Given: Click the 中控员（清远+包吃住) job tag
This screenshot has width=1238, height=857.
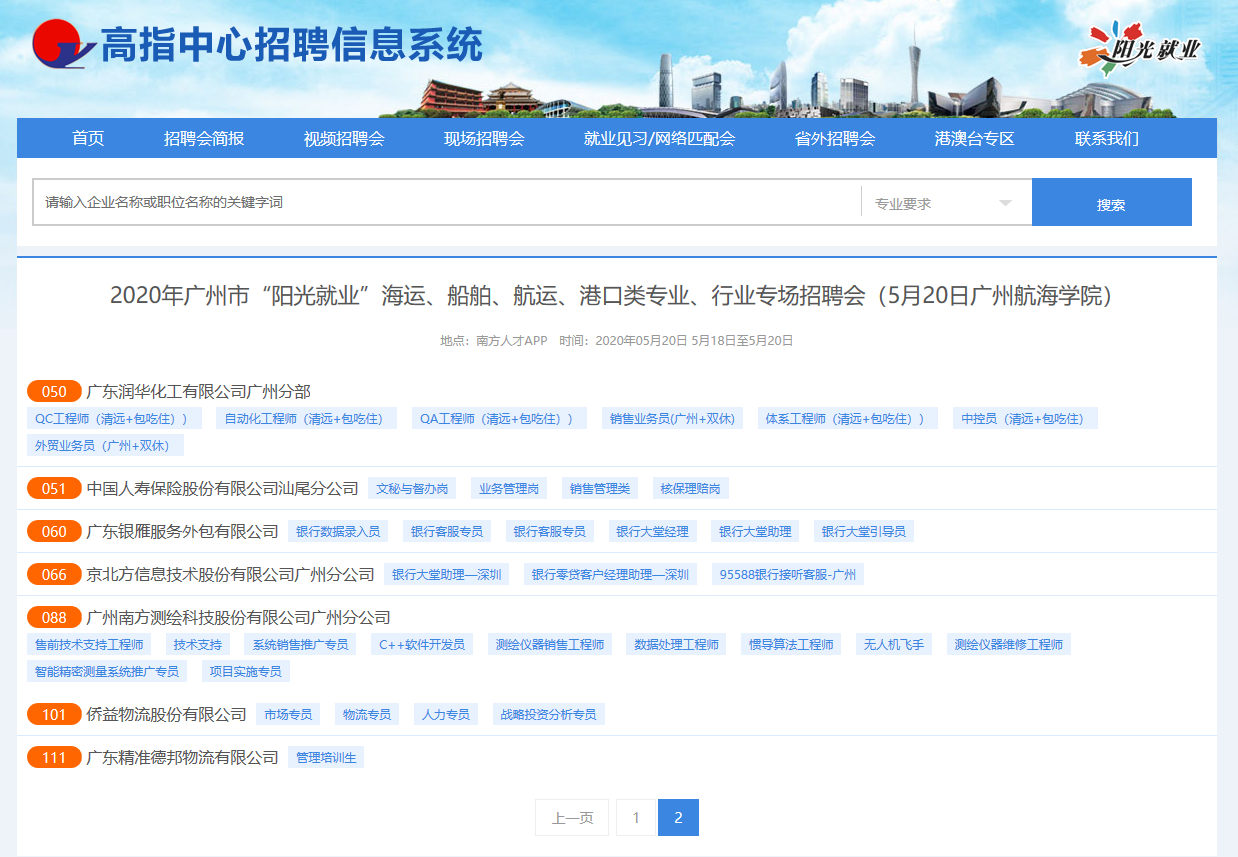Looking at the screenshot, I should 1025,418.
